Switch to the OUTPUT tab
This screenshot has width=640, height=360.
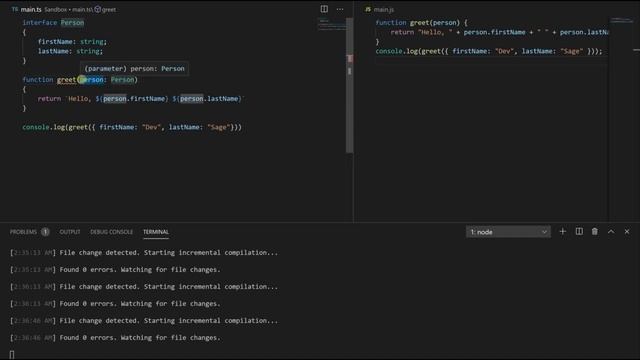click(x=70, y=232)
